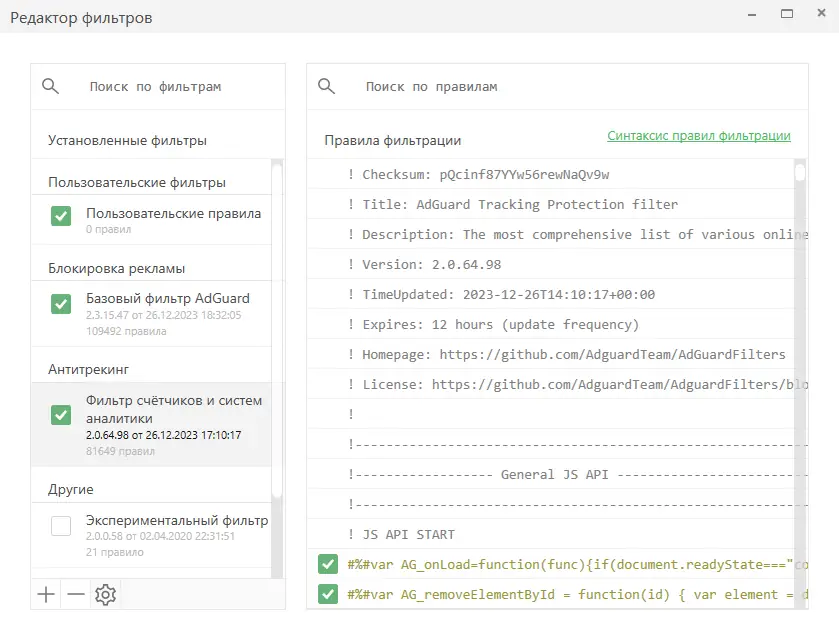The image size is (839, 640).
Task: Open filter settings gear icon
Action: (x=105, y=595)
